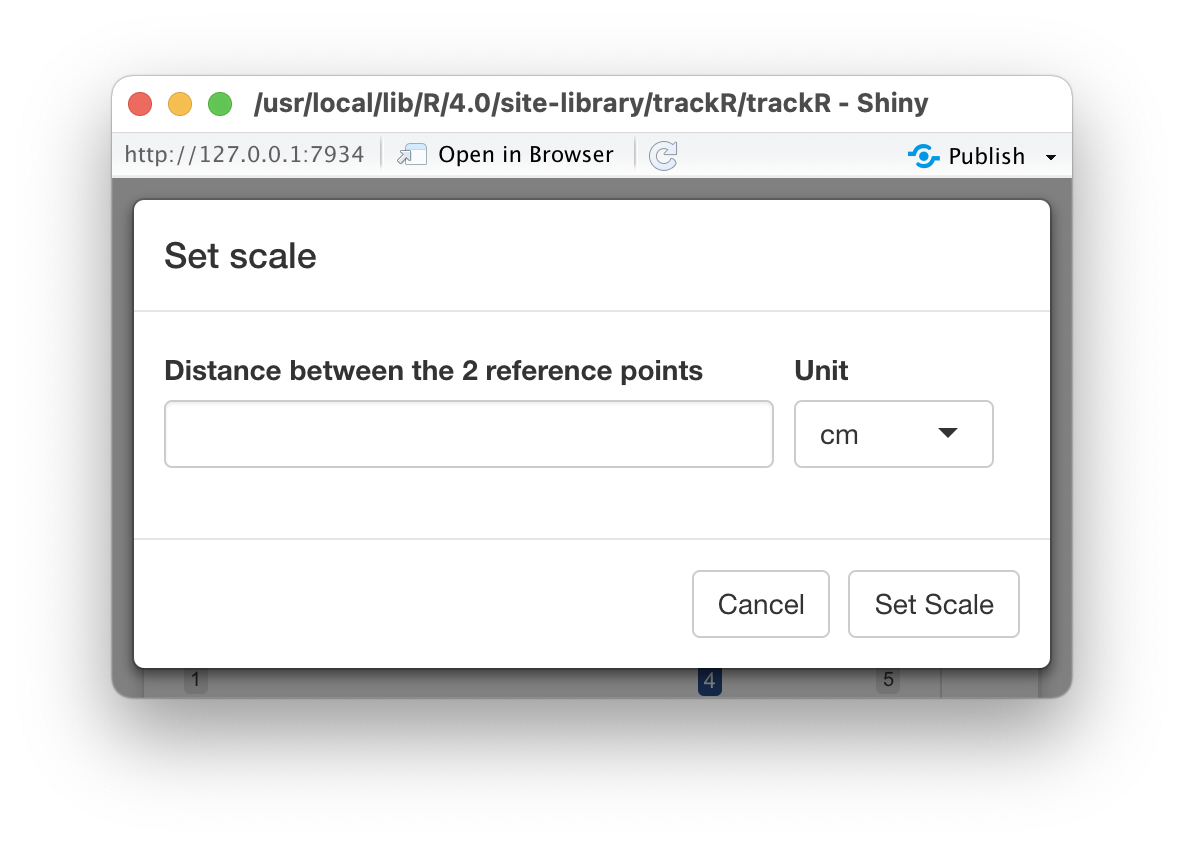Open the Unit dropdown showing cm
Screen dimensions: 1184x846
tap(893, 434)
